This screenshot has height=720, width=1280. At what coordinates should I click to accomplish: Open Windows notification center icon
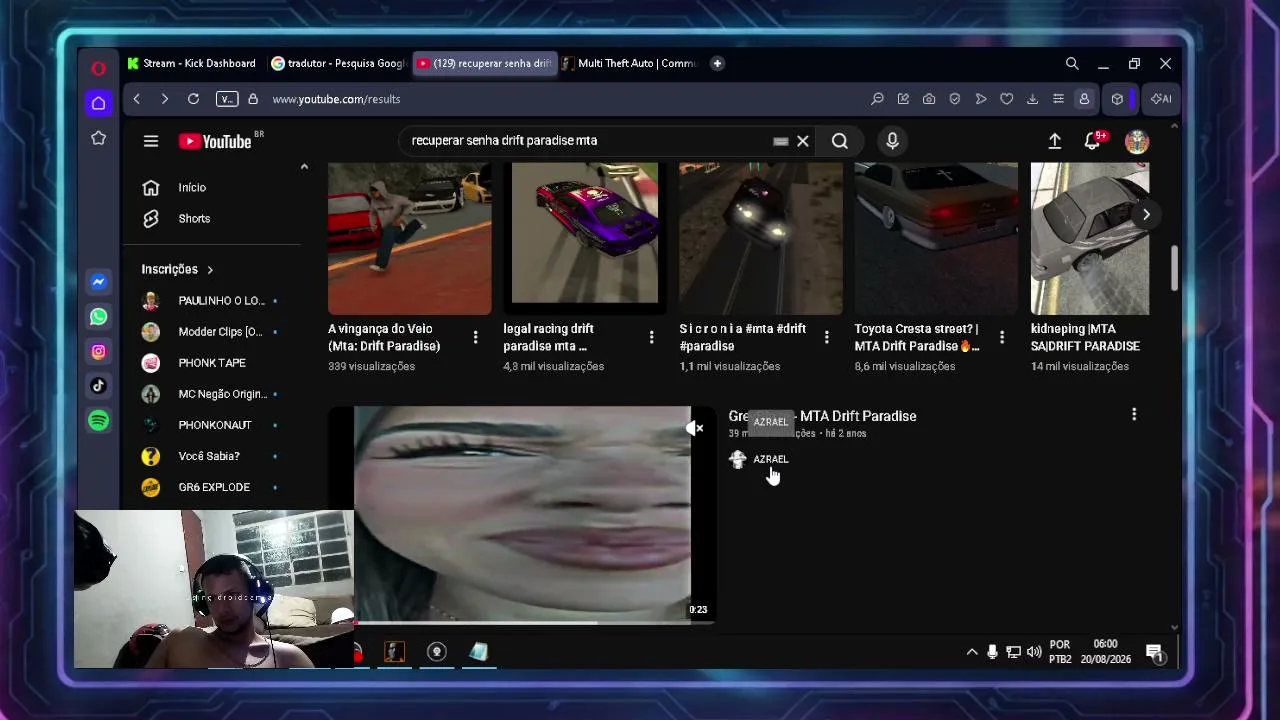(x=1154, y=653)
